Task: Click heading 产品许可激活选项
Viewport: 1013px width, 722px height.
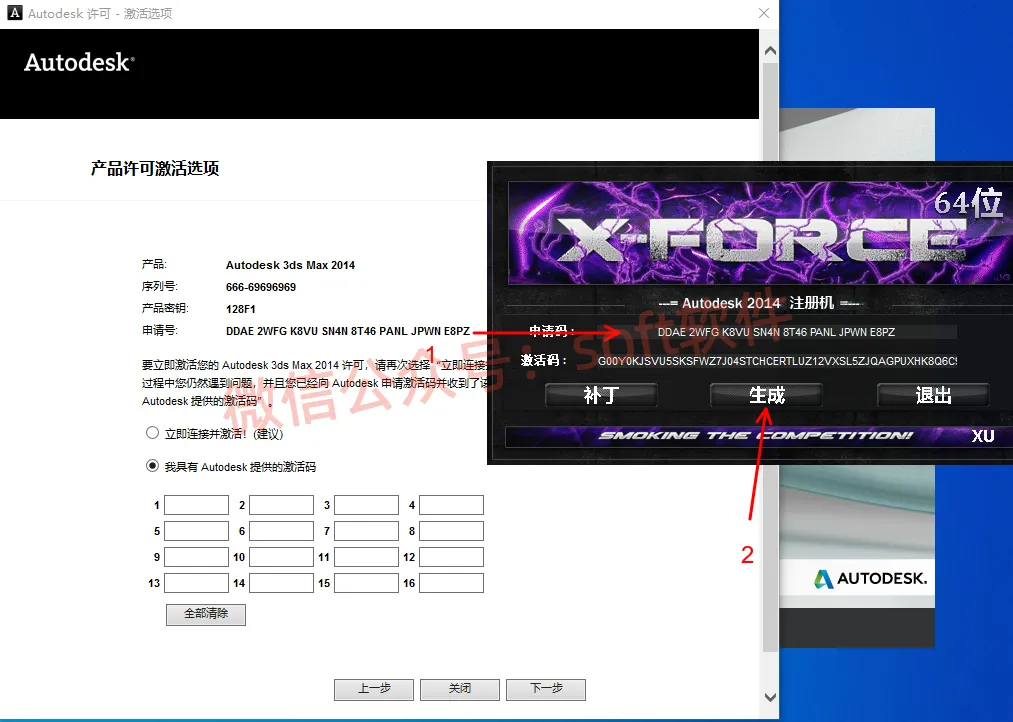Action: tap(155, 169)
